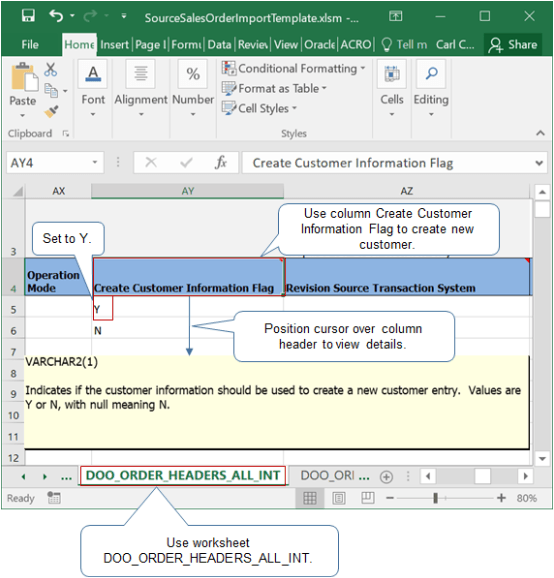Switch to Normal view
The image size is (554, 578).
click(x=310, y=498)
